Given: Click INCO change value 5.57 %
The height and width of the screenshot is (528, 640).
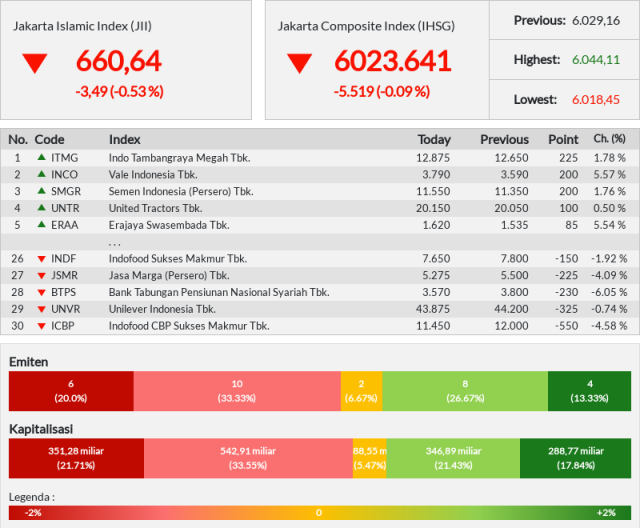Looking at the screenshot, I should click(609, 175).
